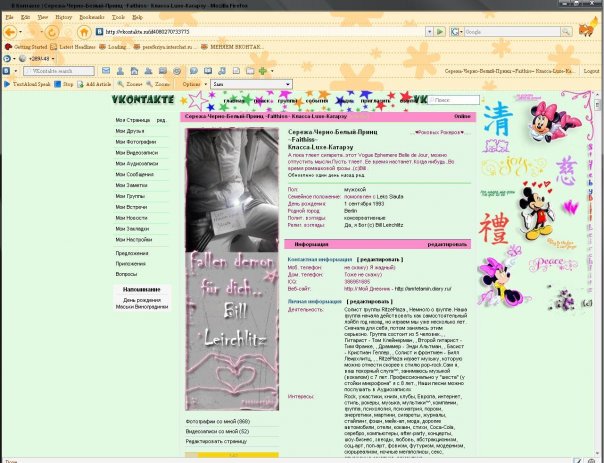604x463 pixels.
Task: Click the VKontakte toolbar music note icon
Action: point(222,70)
